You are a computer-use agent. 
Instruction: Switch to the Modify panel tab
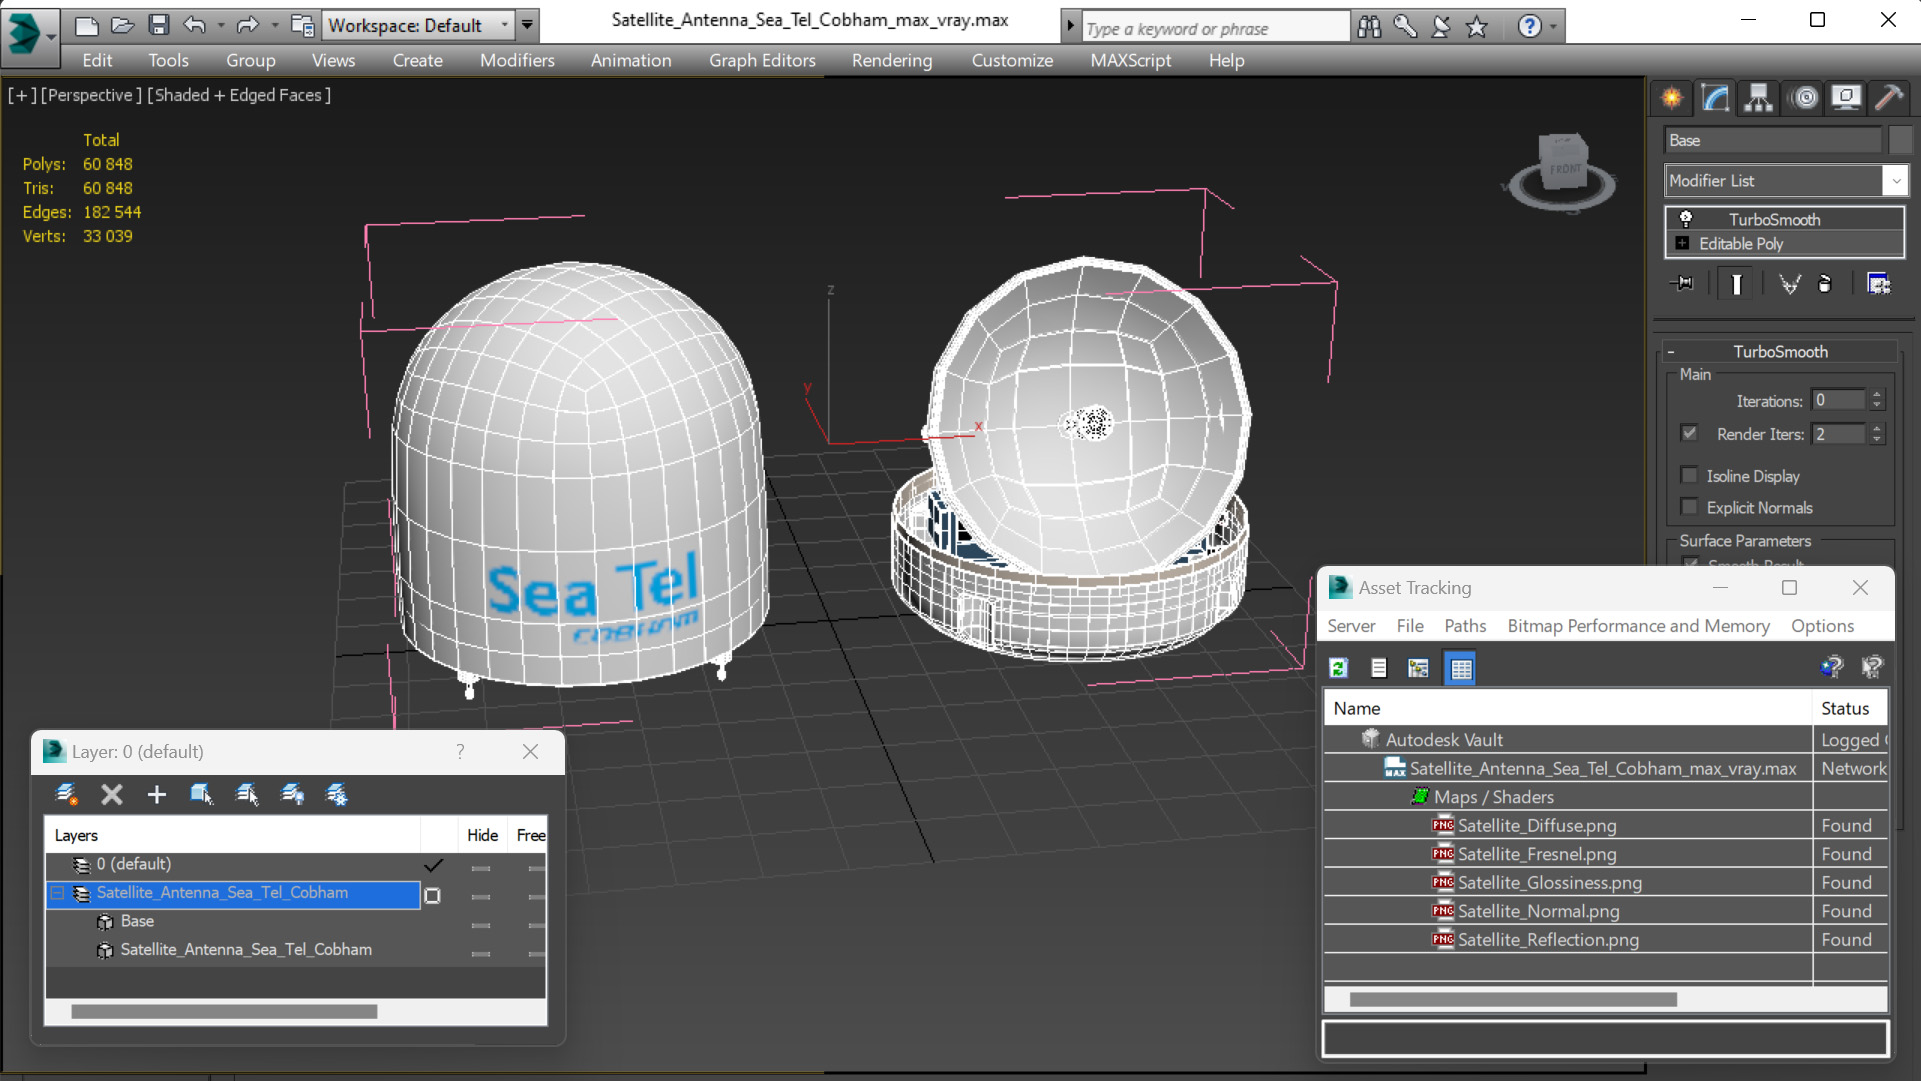(x=1715, y=98)
